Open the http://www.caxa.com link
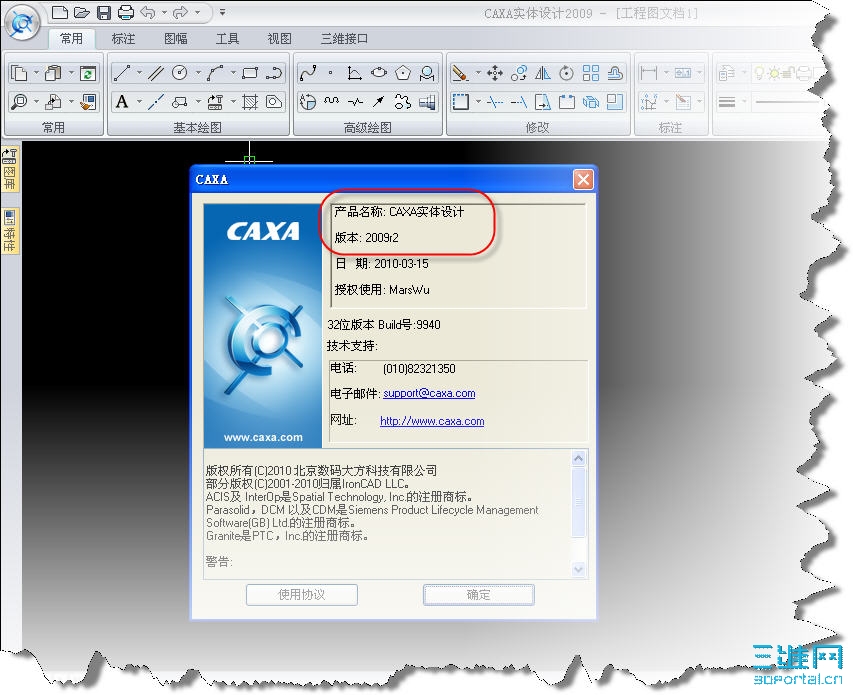The width and height of the screenshot is (853, 695). (x=432, y=421)
